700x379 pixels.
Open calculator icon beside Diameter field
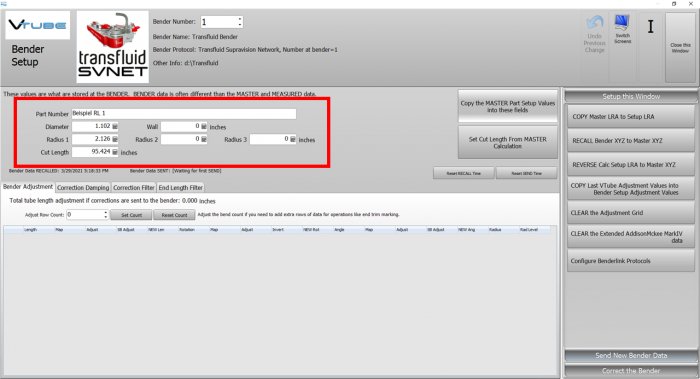[x=115, y=127]
